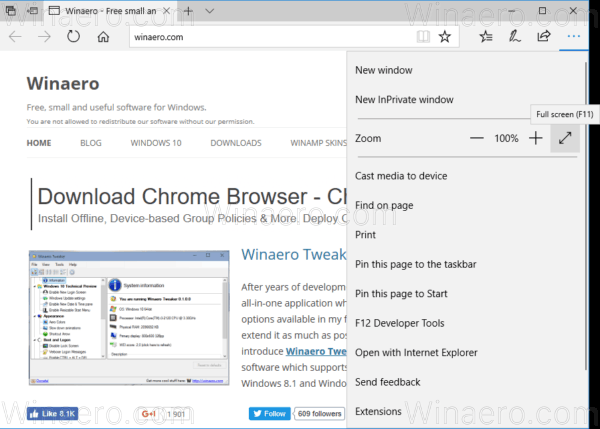Add page to favorites star

coord(445,37)
